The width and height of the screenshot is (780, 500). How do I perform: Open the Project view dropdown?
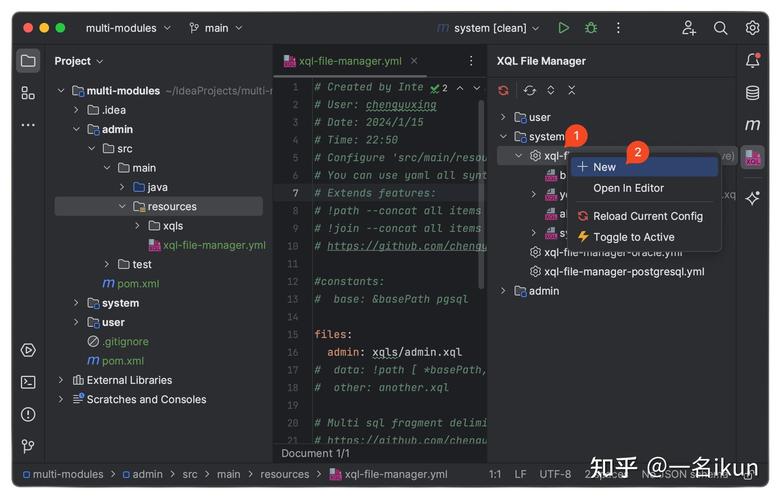(79, 61)
